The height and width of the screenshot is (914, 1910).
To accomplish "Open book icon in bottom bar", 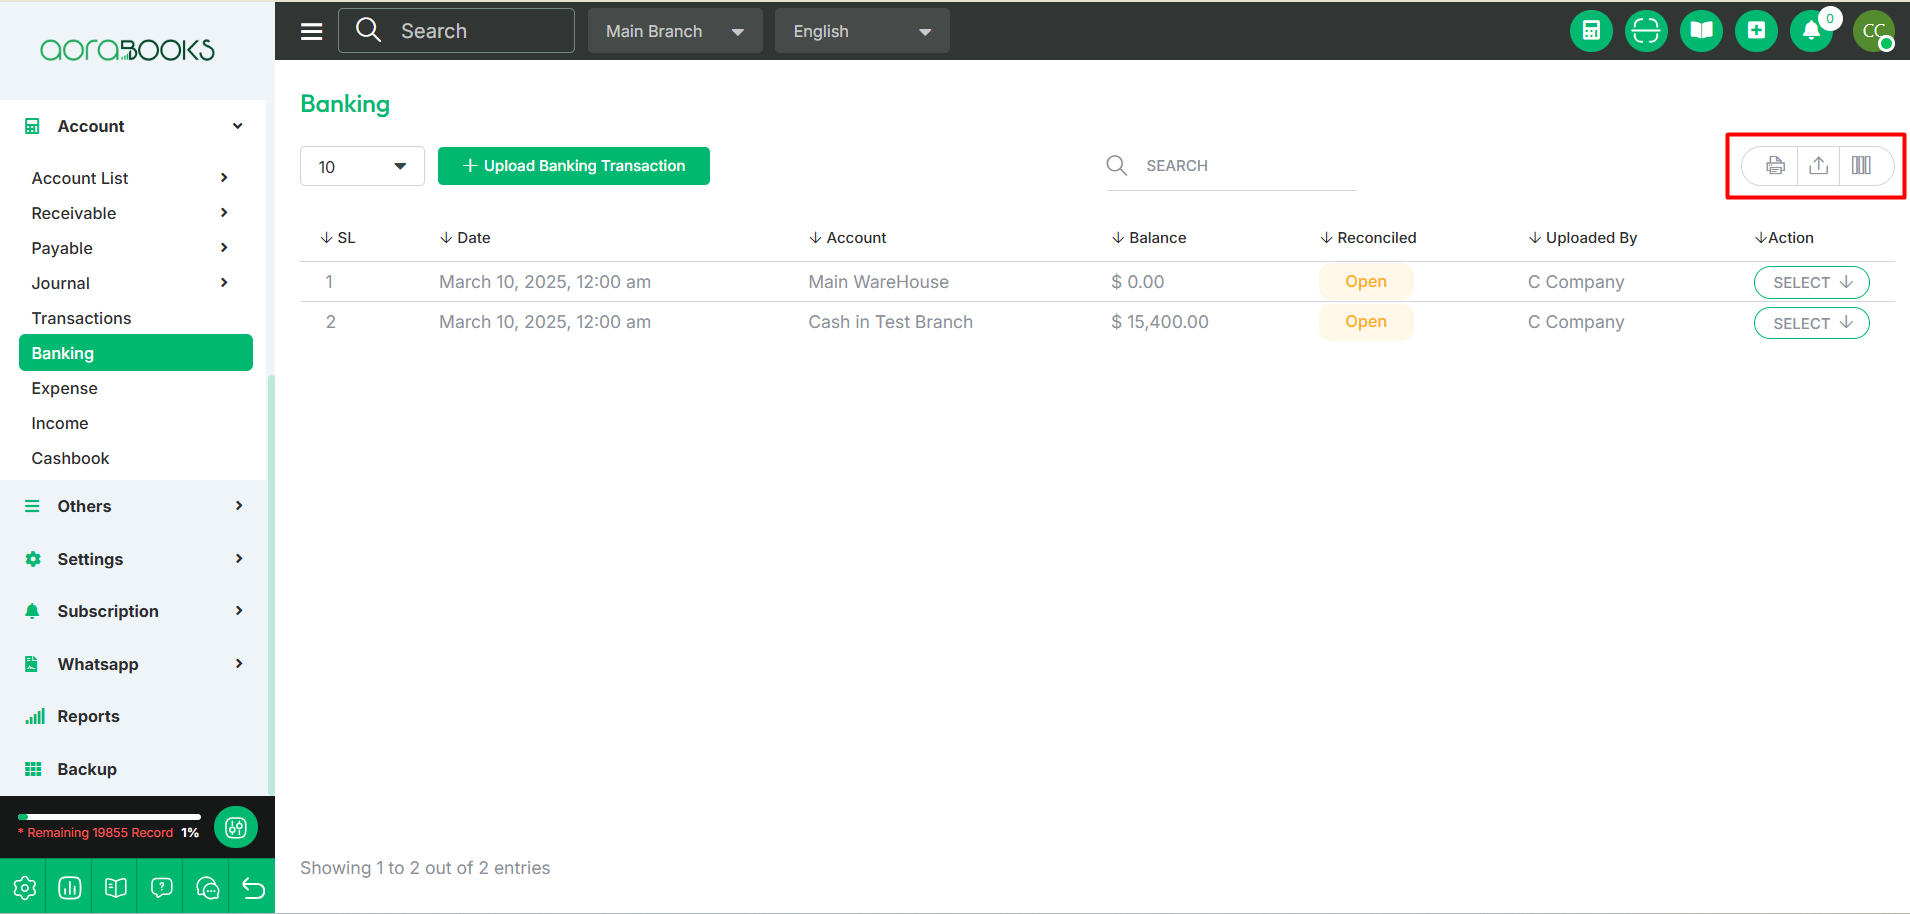I will (116, 888).
